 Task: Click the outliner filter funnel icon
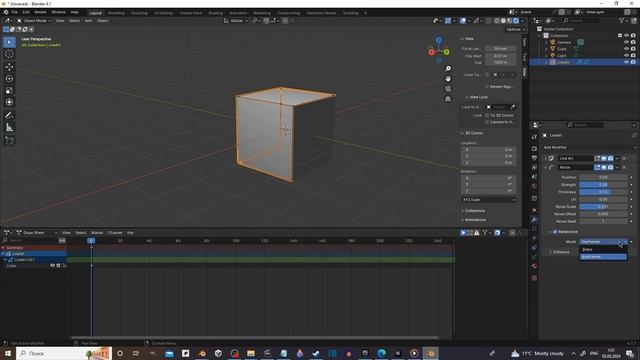click(622, 20)
